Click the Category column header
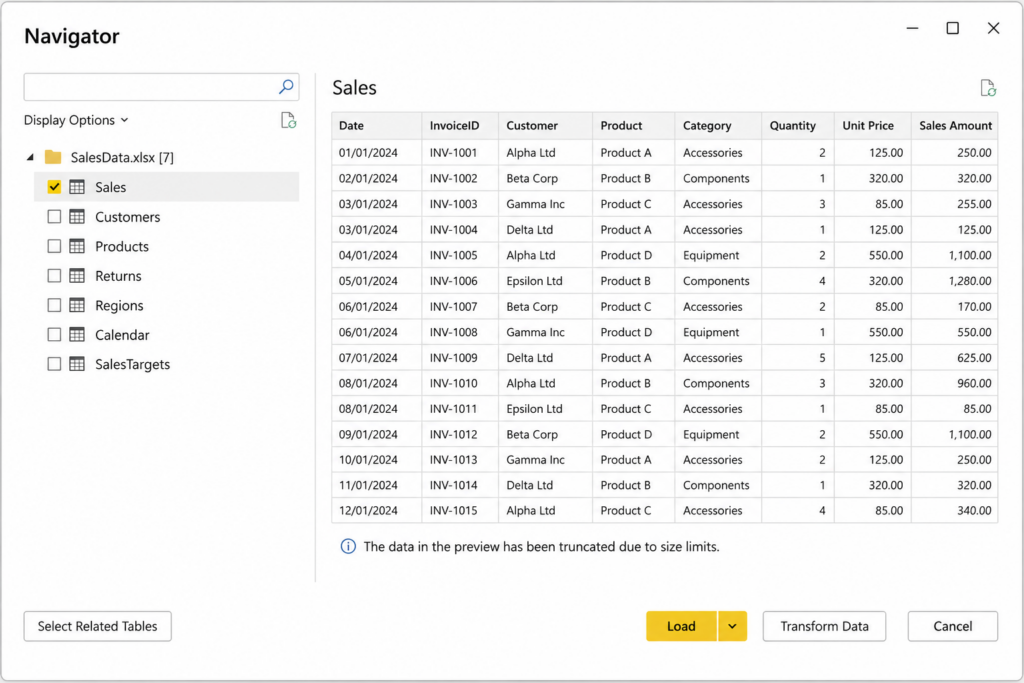The height and width of the screenshot is (683, 1024). (718, 125)
